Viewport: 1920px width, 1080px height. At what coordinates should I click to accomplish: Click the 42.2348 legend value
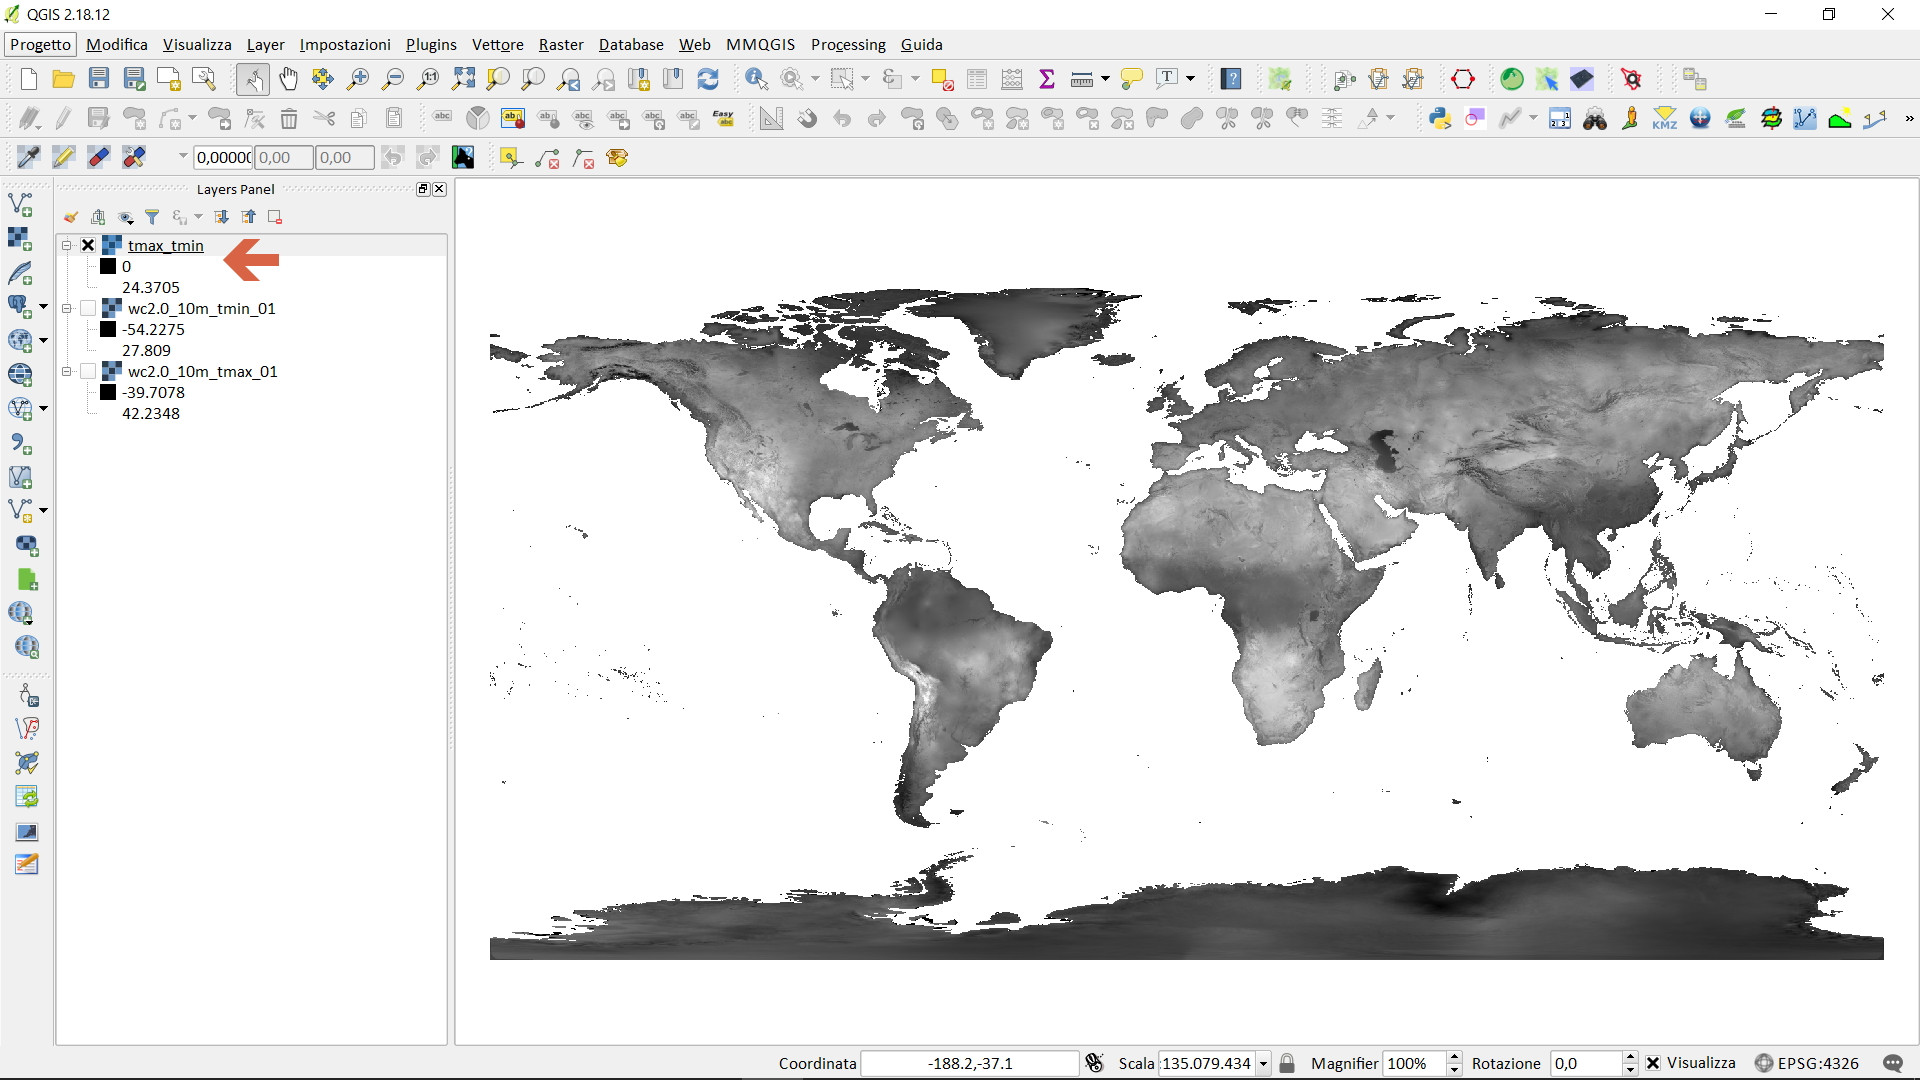click(x=151, y=413)
